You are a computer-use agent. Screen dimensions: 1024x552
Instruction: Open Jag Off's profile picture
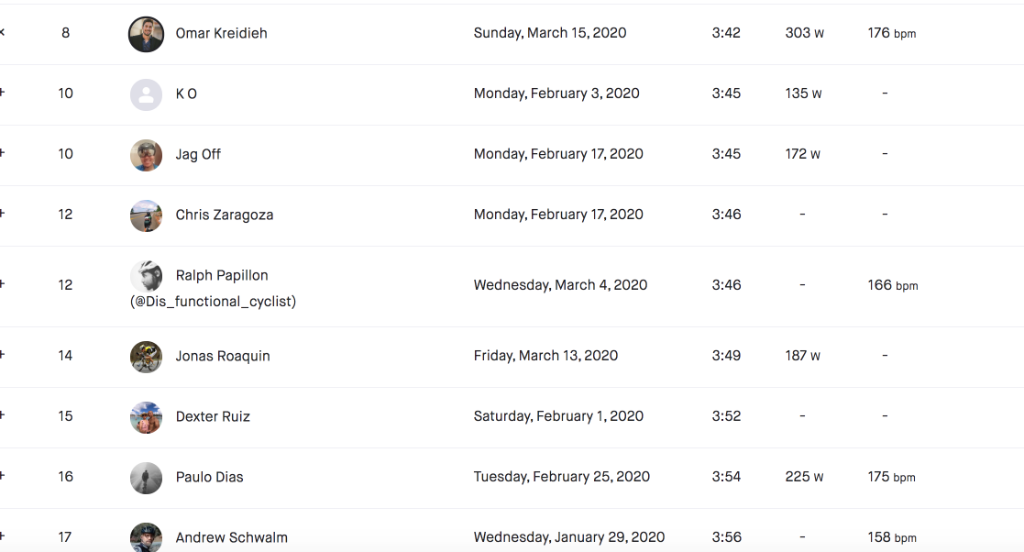click(146, 155)
